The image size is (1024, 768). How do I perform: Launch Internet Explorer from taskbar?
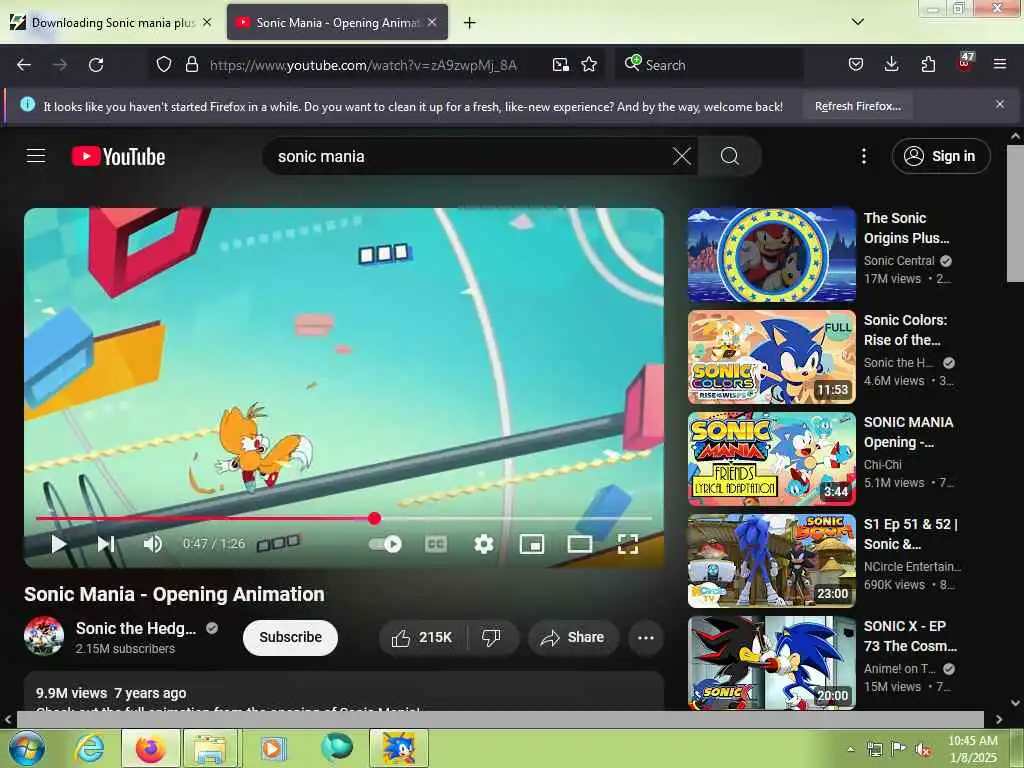[x=89, y=748]
